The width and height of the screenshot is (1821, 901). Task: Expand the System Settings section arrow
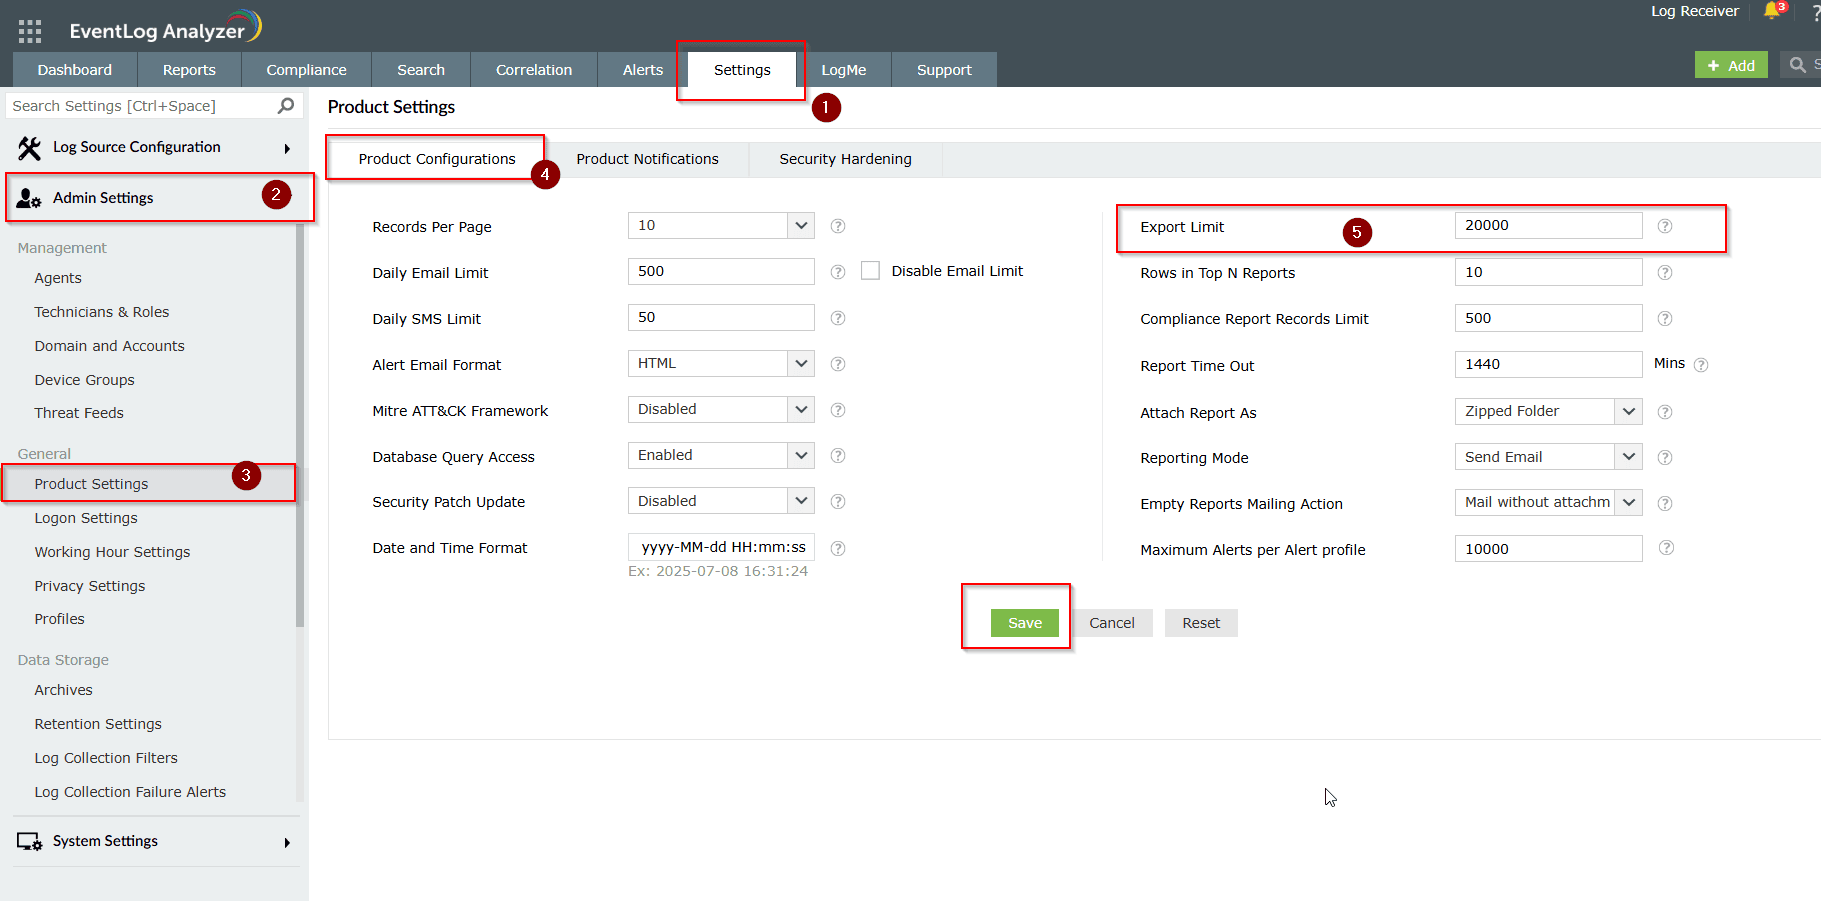287,843
